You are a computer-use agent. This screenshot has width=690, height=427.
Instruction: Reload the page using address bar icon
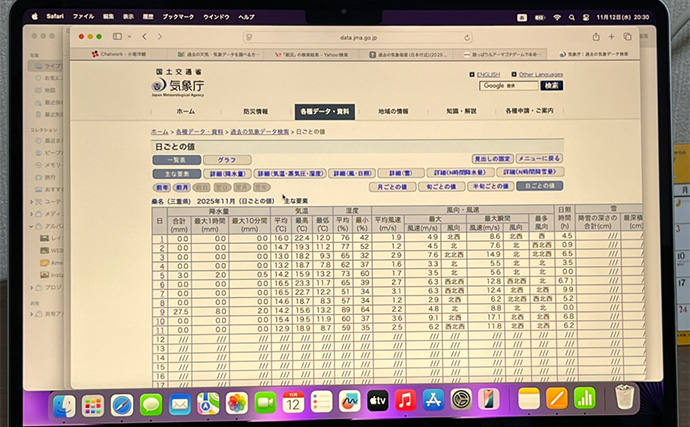tap(467, 37)
